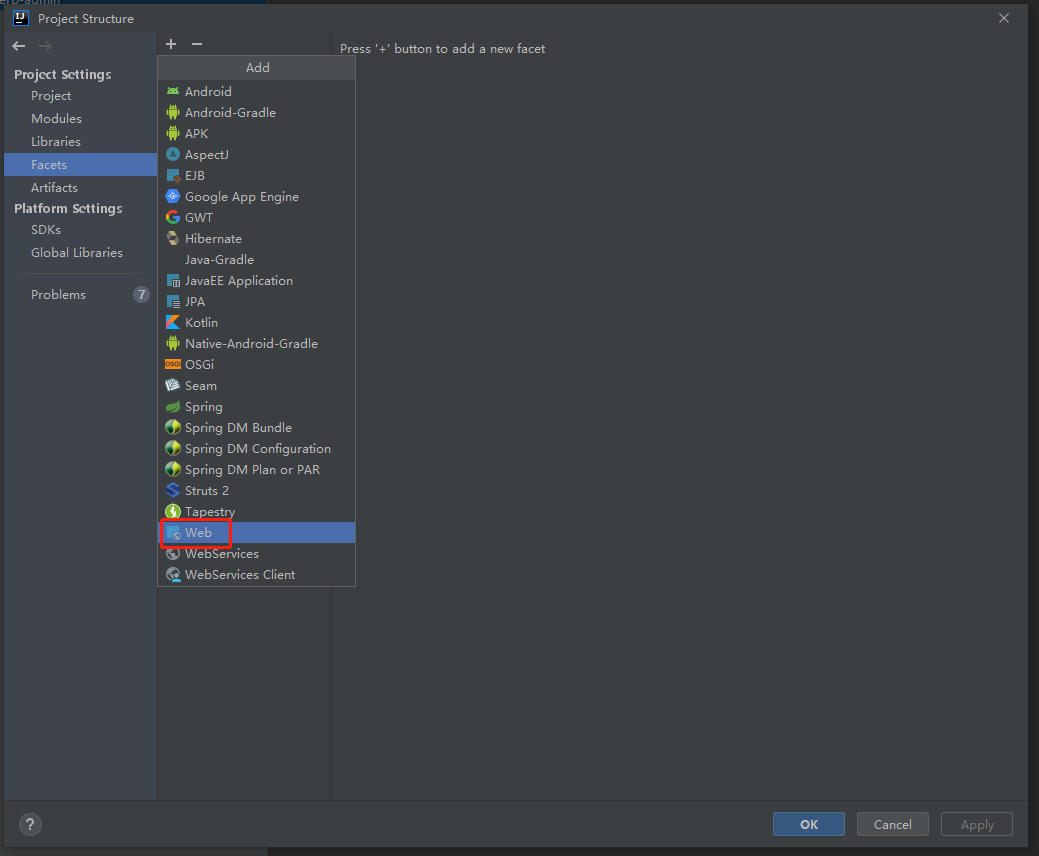Click the GWT Google logo icon
1039x856 pixels.
(173, 217)
